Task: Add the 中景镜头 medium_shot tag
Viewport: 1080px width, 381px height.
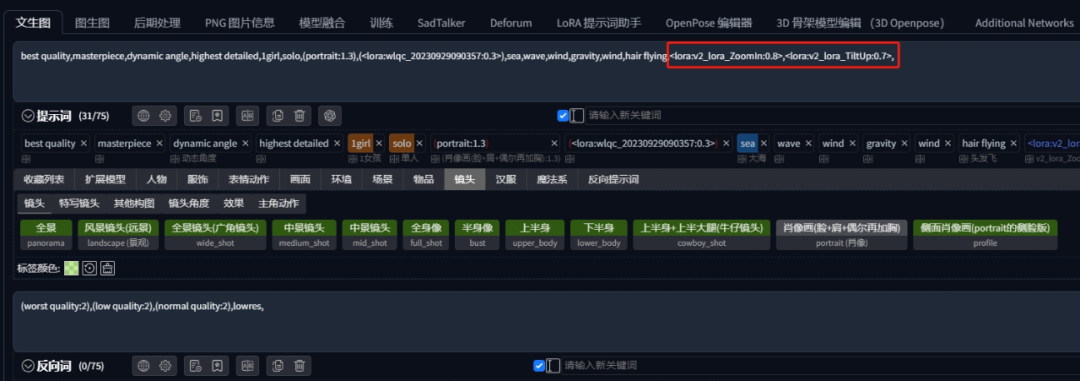Action: 304,234
